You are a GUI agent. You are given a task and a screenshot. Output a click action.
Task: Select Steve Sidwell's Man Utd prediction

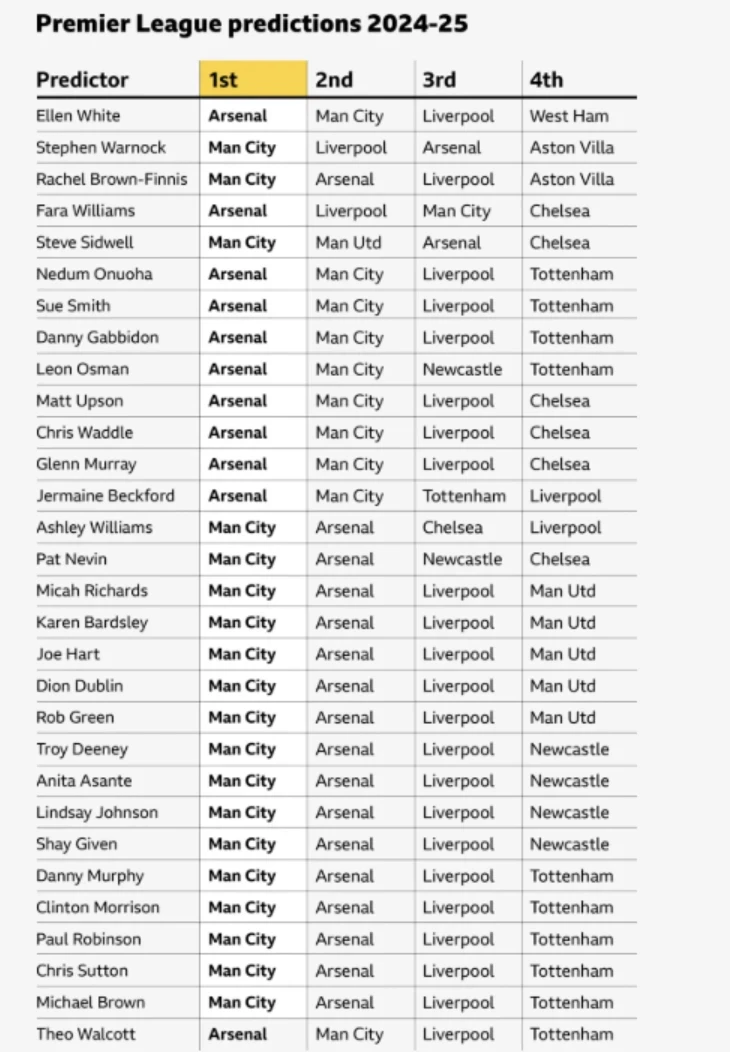(348, 243)
